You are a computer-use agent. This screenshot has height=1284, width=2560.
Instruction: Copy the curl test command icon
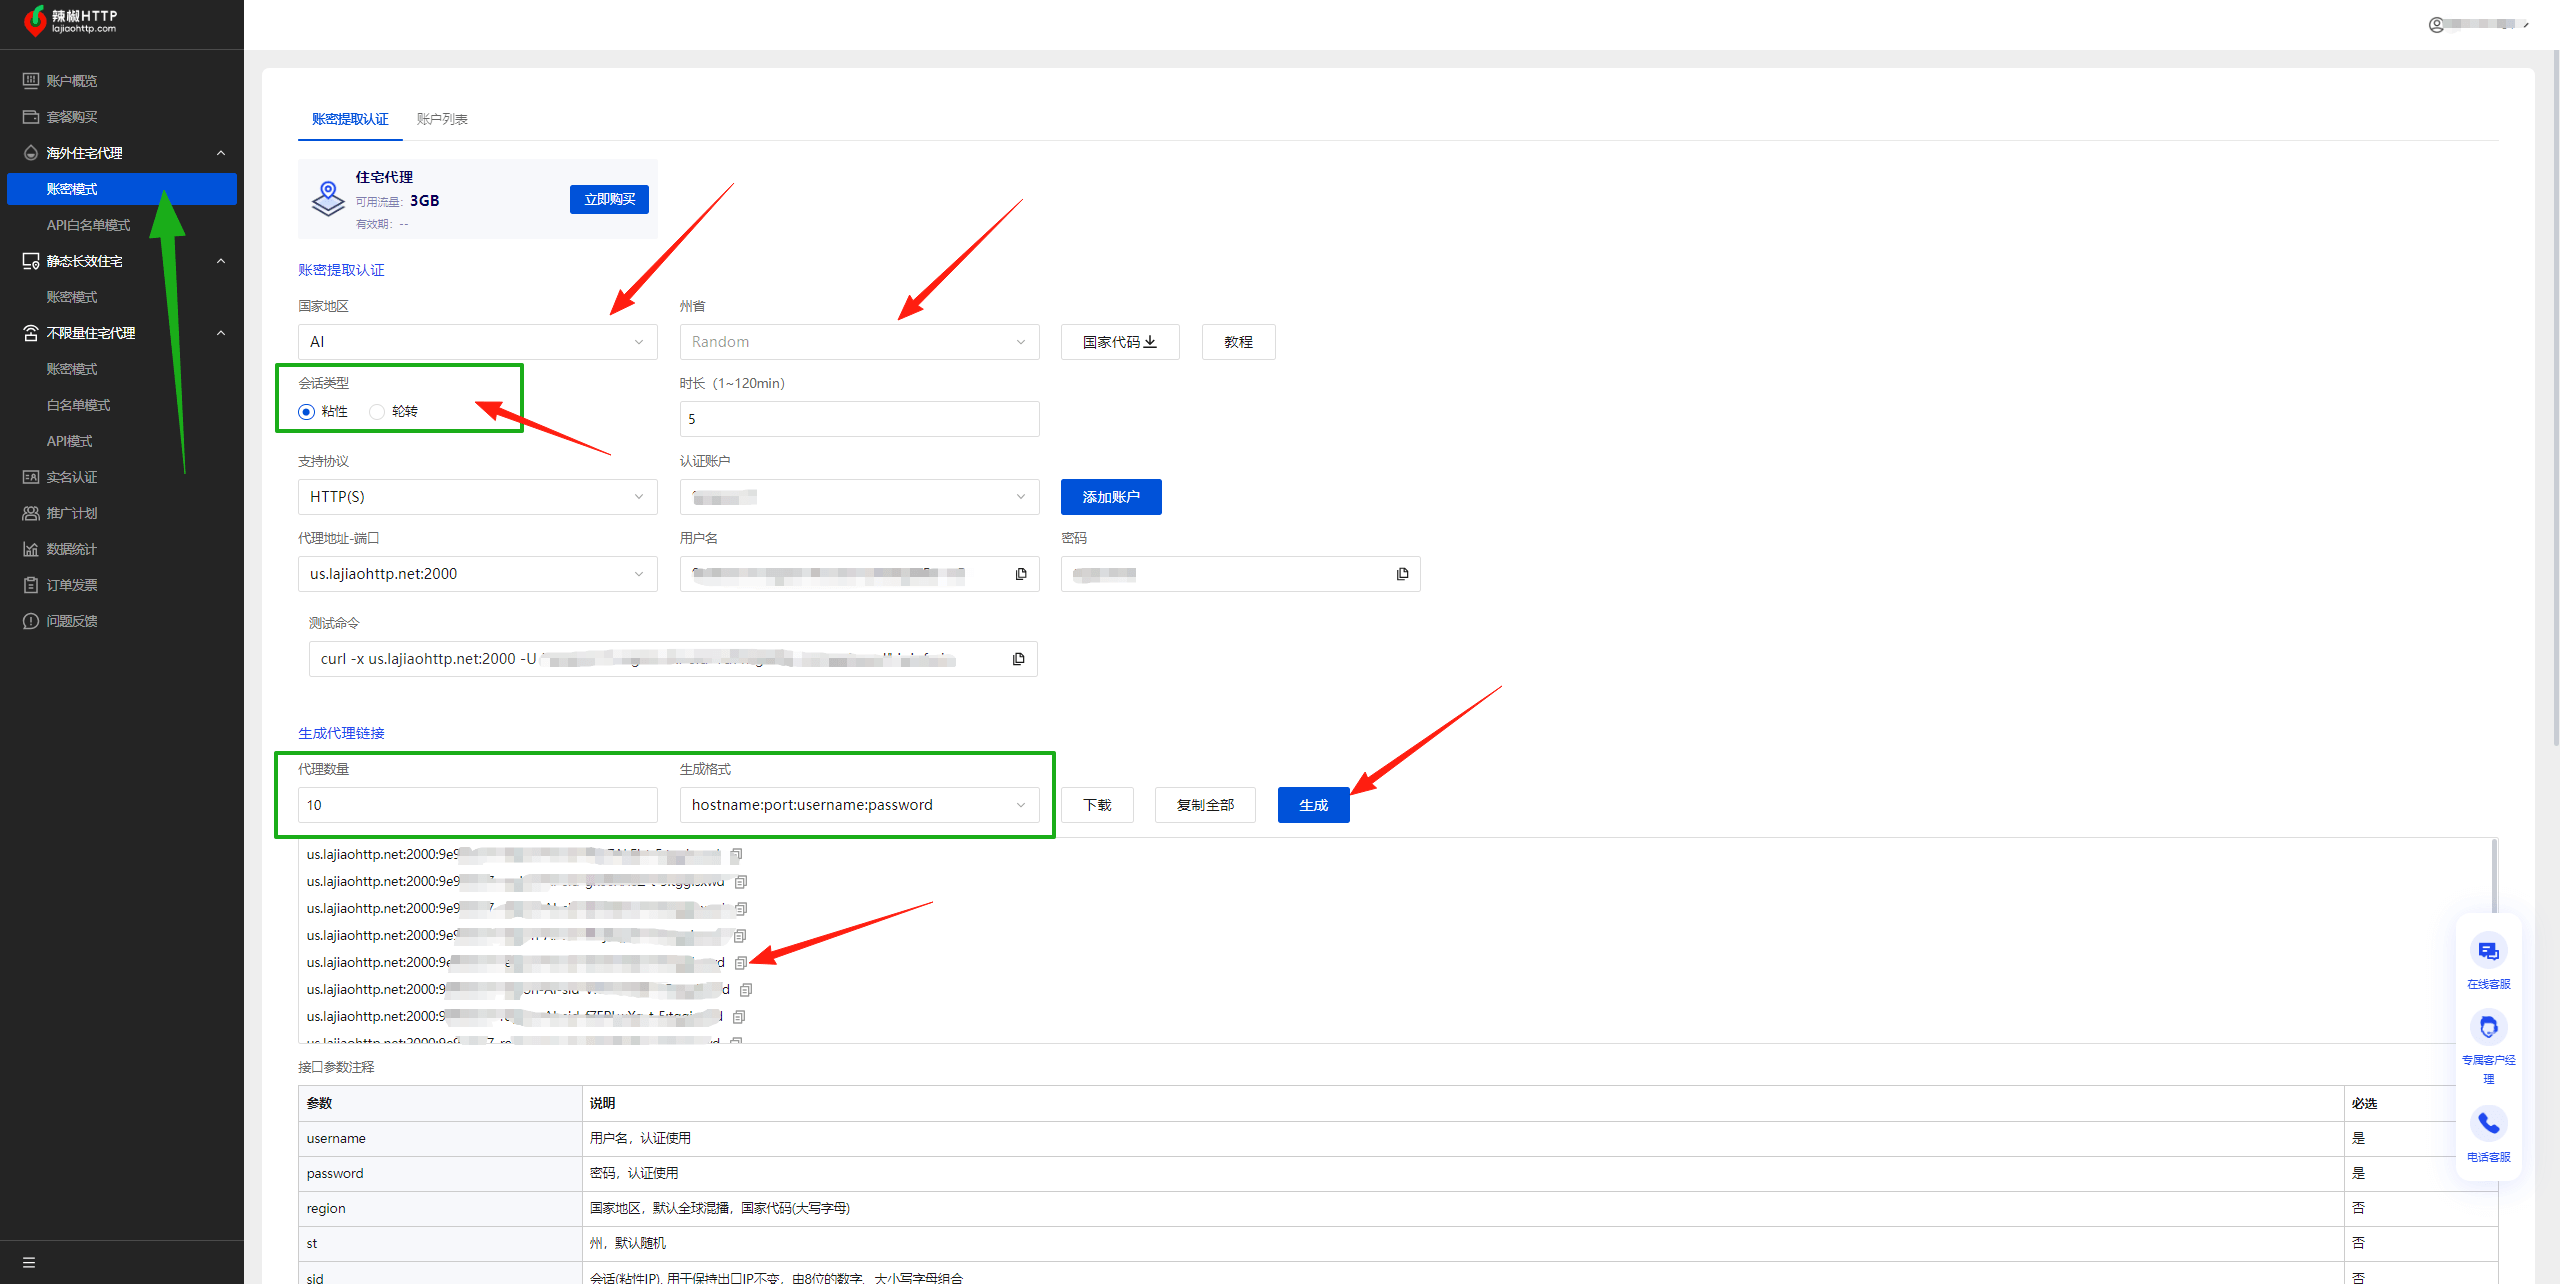point(1018,659)
